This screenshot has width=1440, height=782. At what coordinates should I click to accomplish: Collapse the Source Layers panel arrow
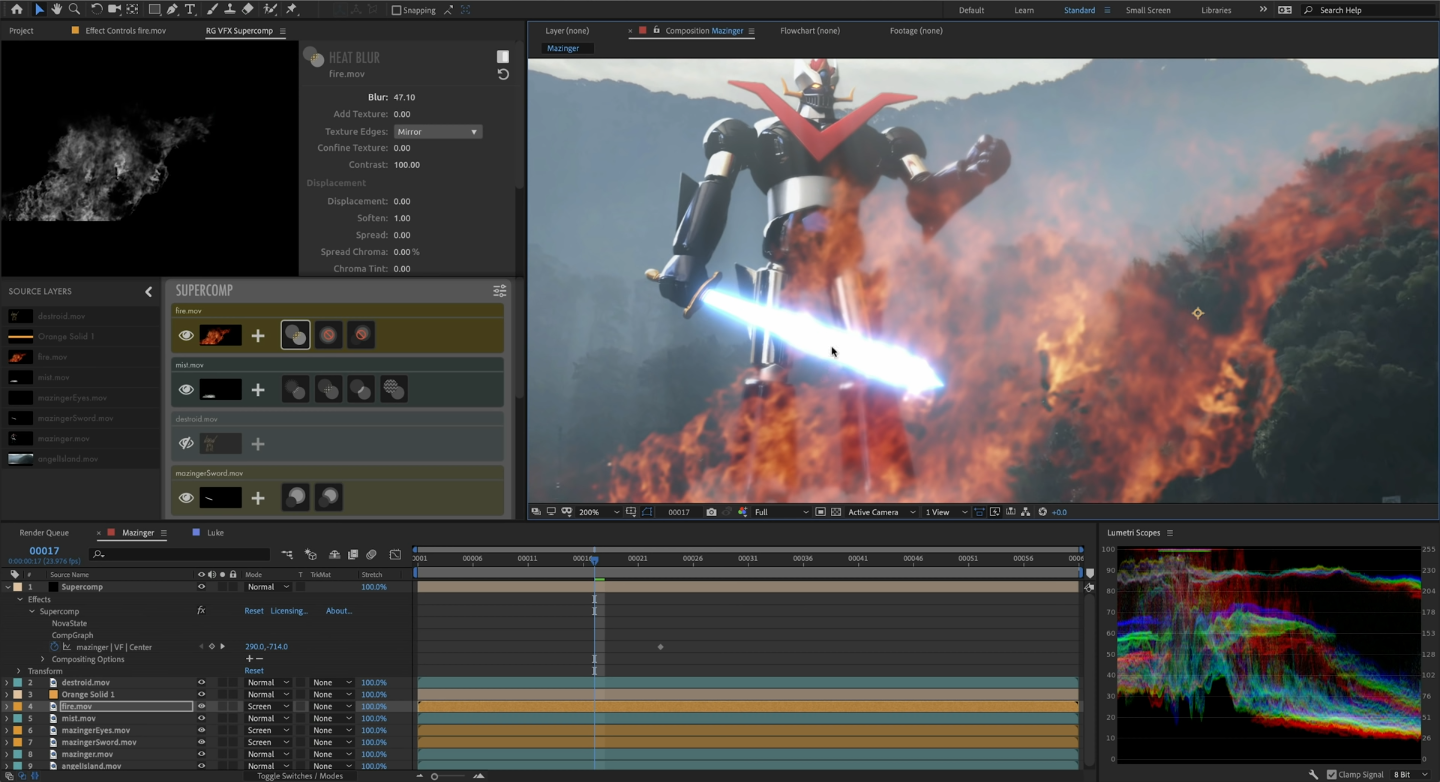[149, 291]
